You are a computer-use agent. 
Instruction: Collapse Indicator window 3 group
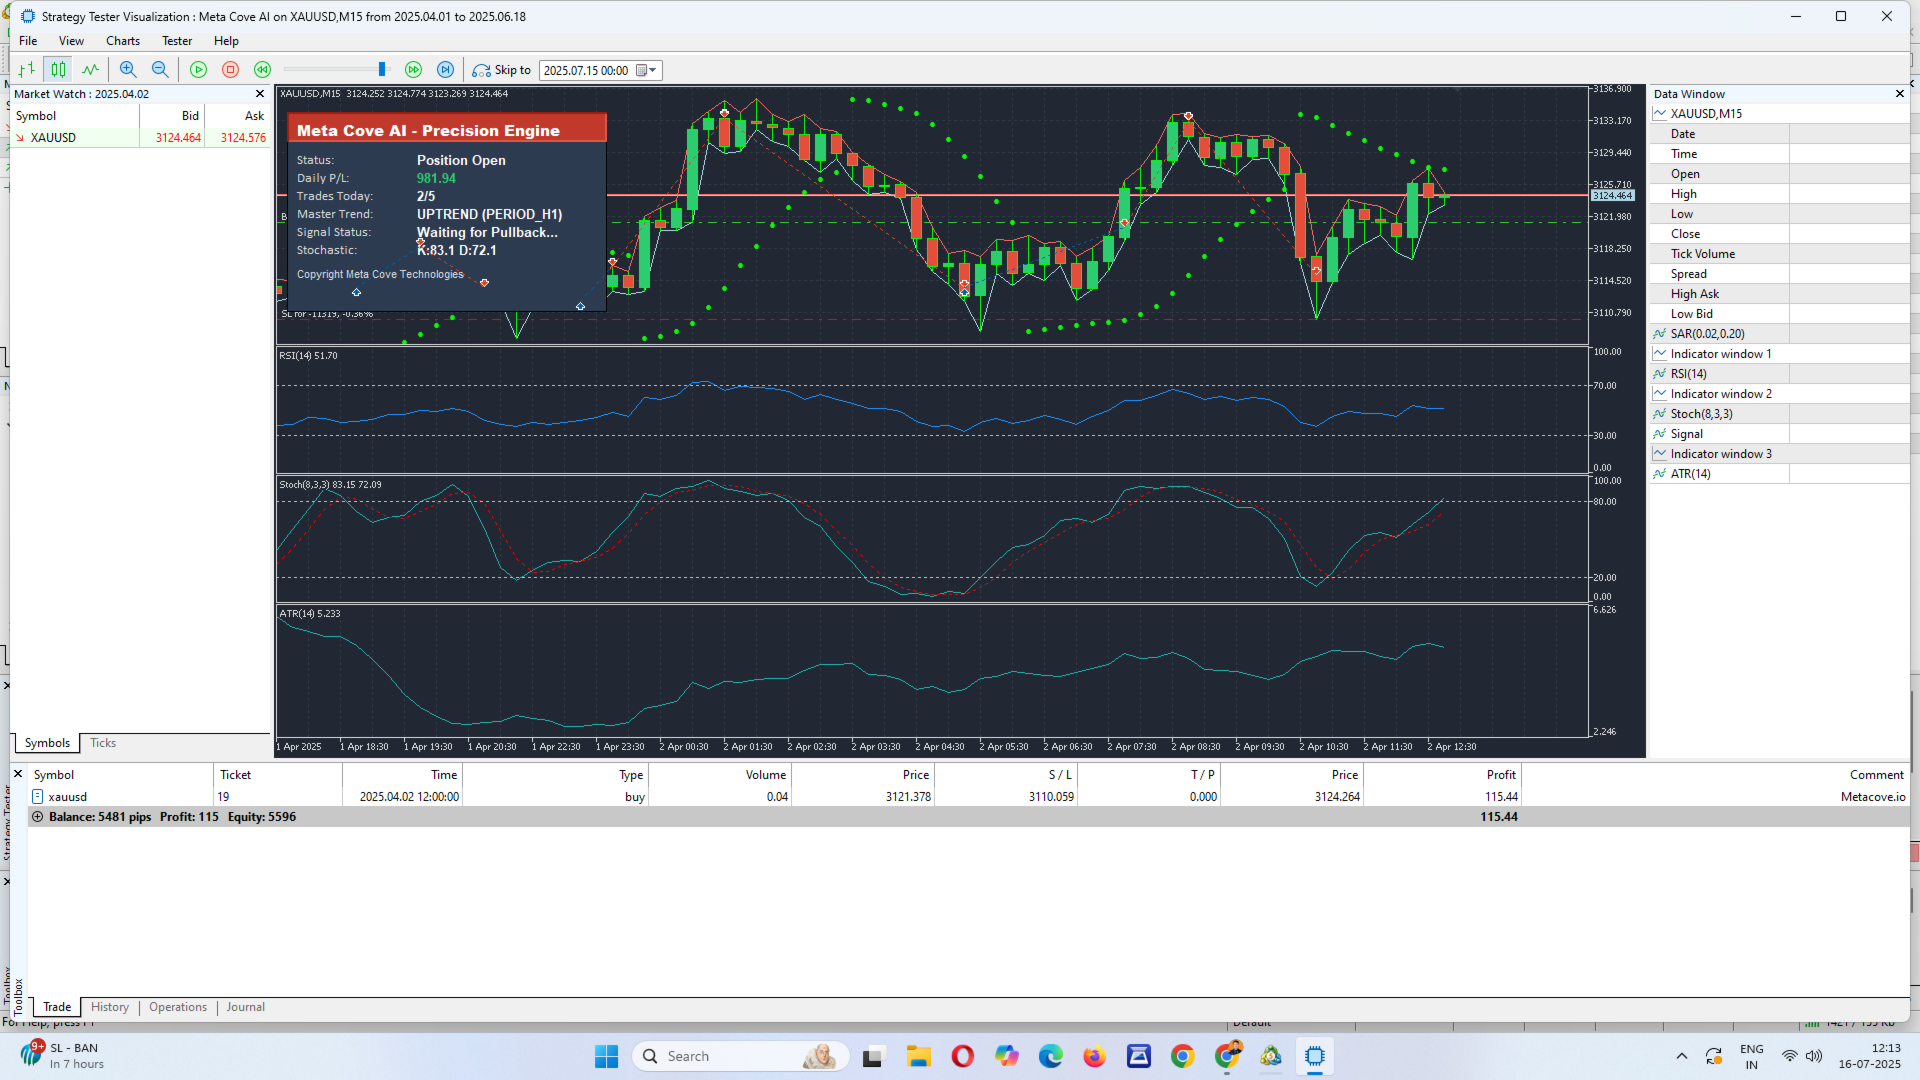pos(1660,454)
